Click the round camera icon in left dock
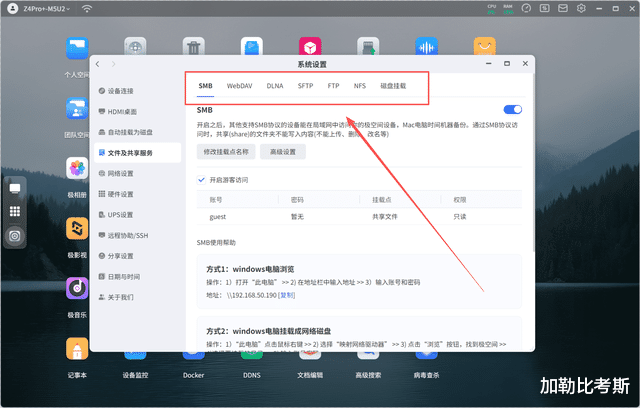Screen dimensions: 640x408 point(15,236)
